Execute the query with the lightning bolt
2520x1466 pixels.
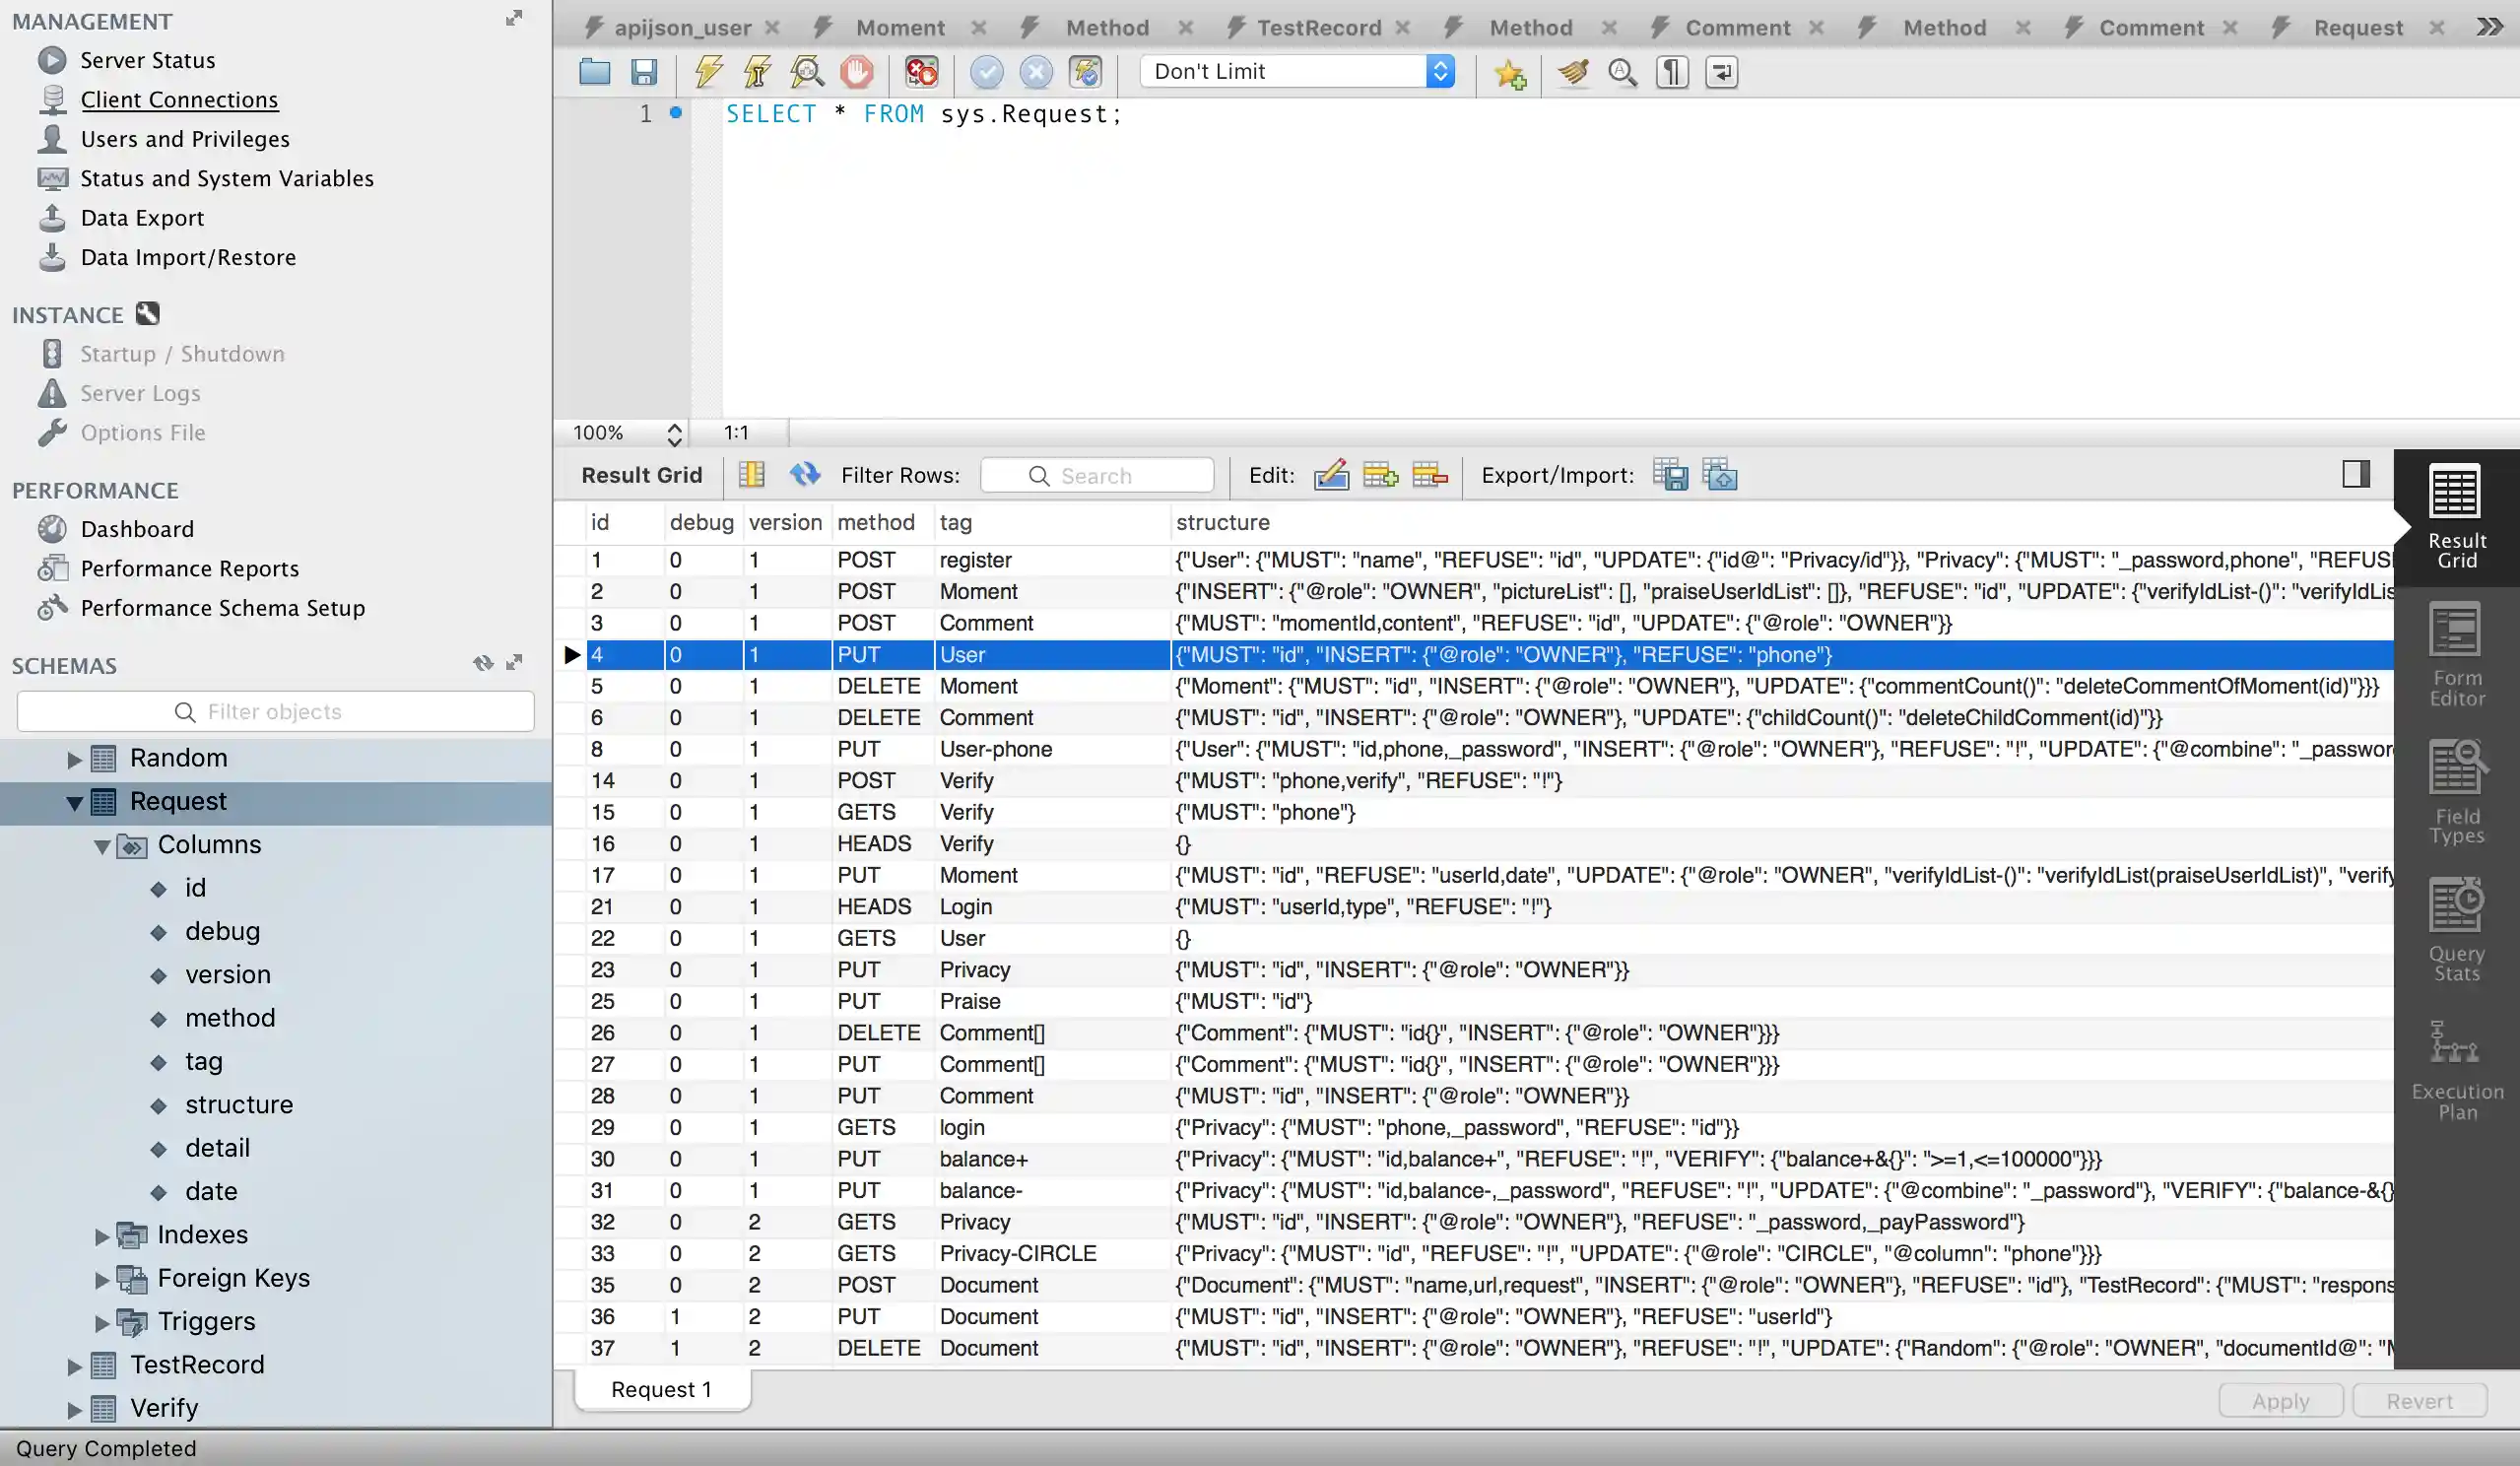click(709, 72)
